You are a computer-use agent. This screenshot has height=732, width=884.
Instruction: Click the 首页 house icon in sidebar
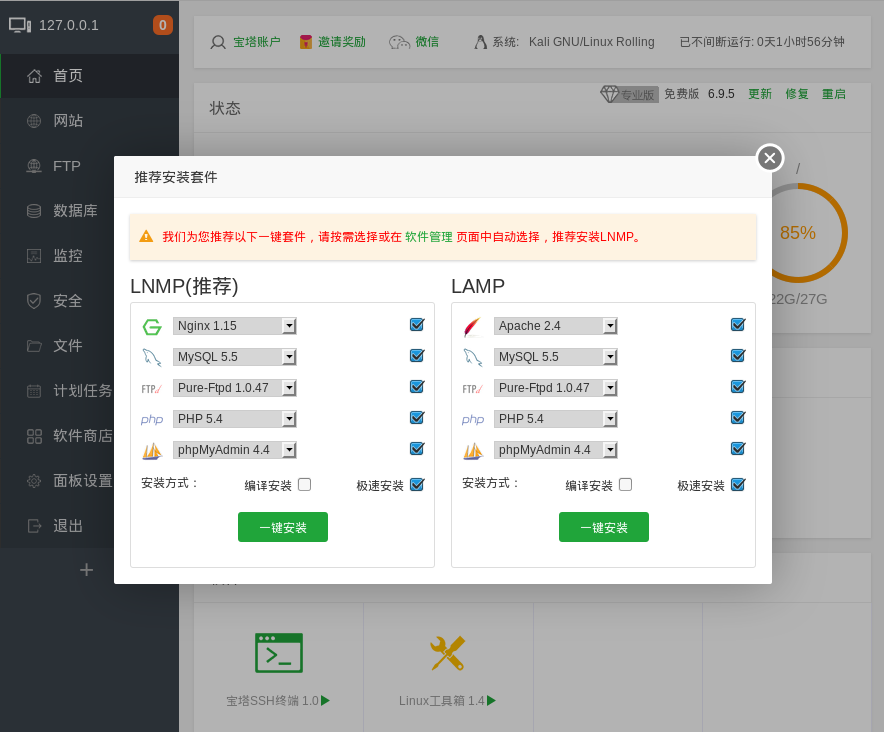pyautogui.click(x=34, y=76)
